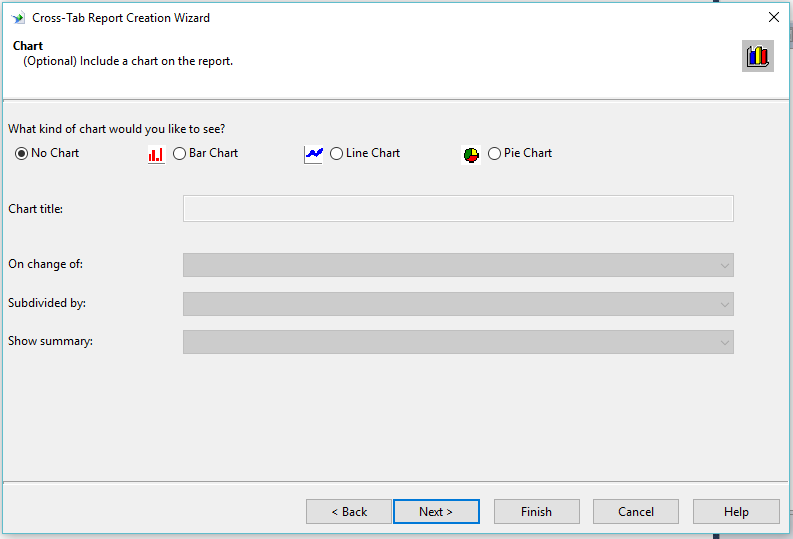Viewport: 793px width, 539px height.
Task: Click the blue line chart icon
Action: click(314, 154)
